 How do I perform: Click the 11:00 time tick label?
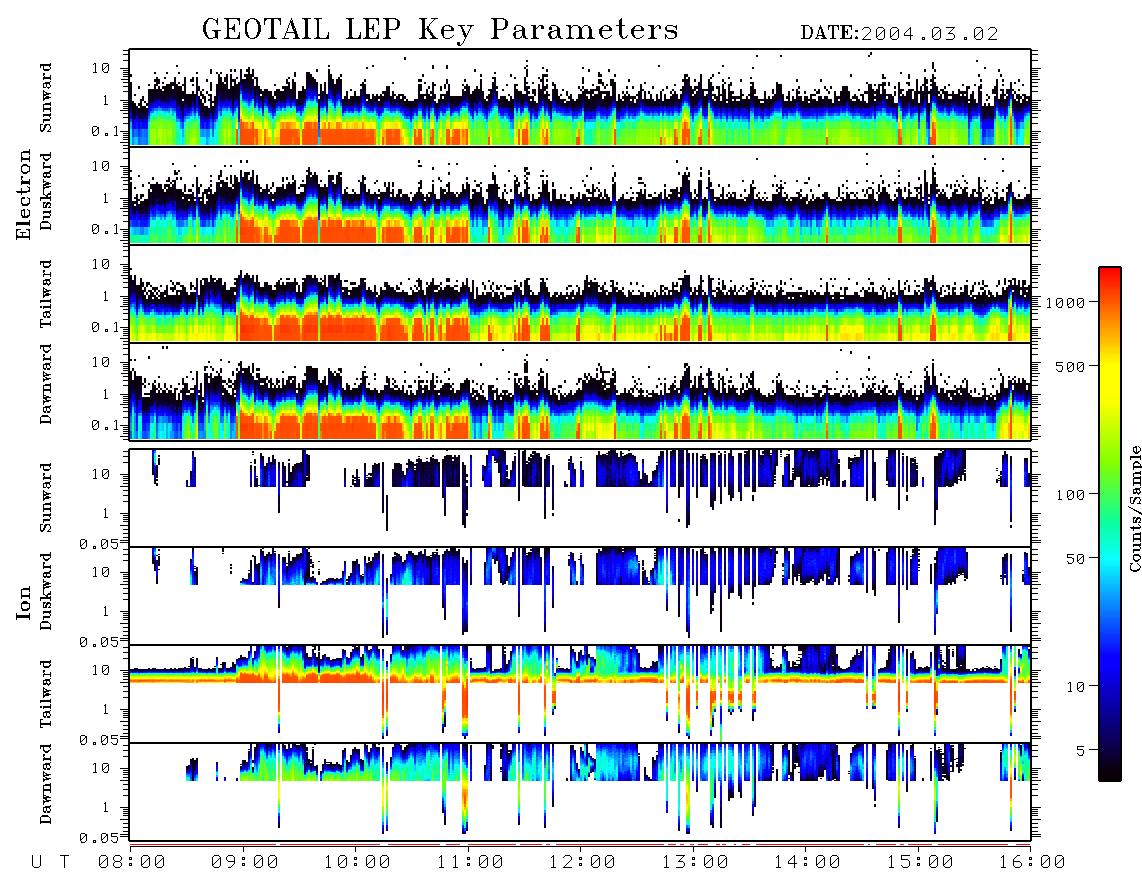coord(470,862)
